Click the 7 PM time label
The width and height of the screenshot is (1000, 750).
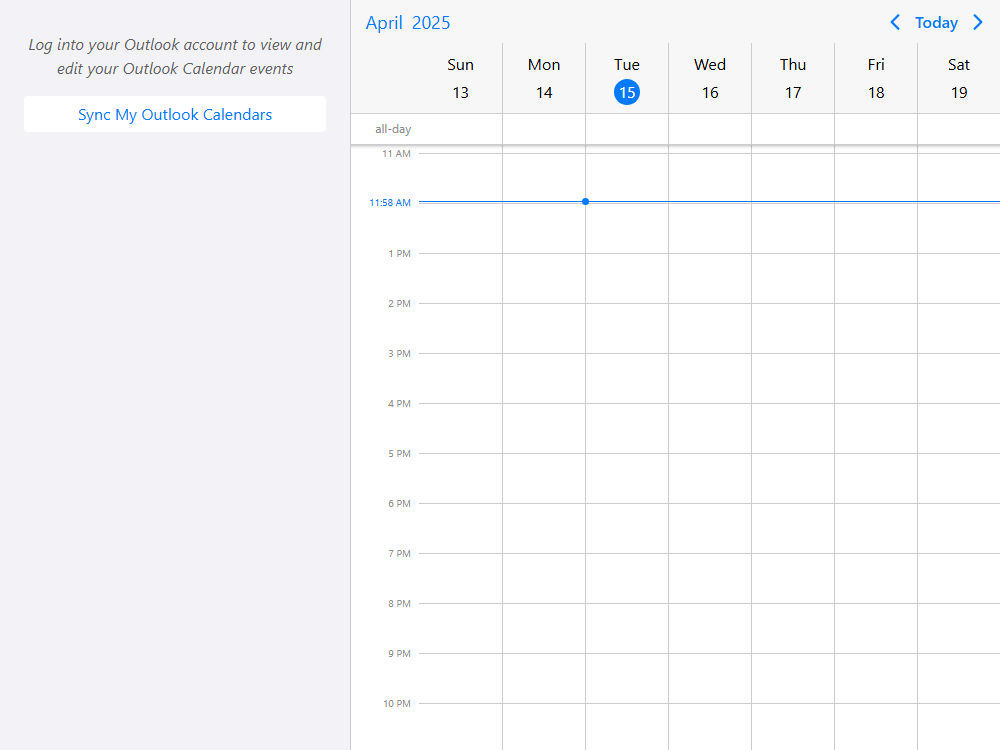[x=399, y=554]
